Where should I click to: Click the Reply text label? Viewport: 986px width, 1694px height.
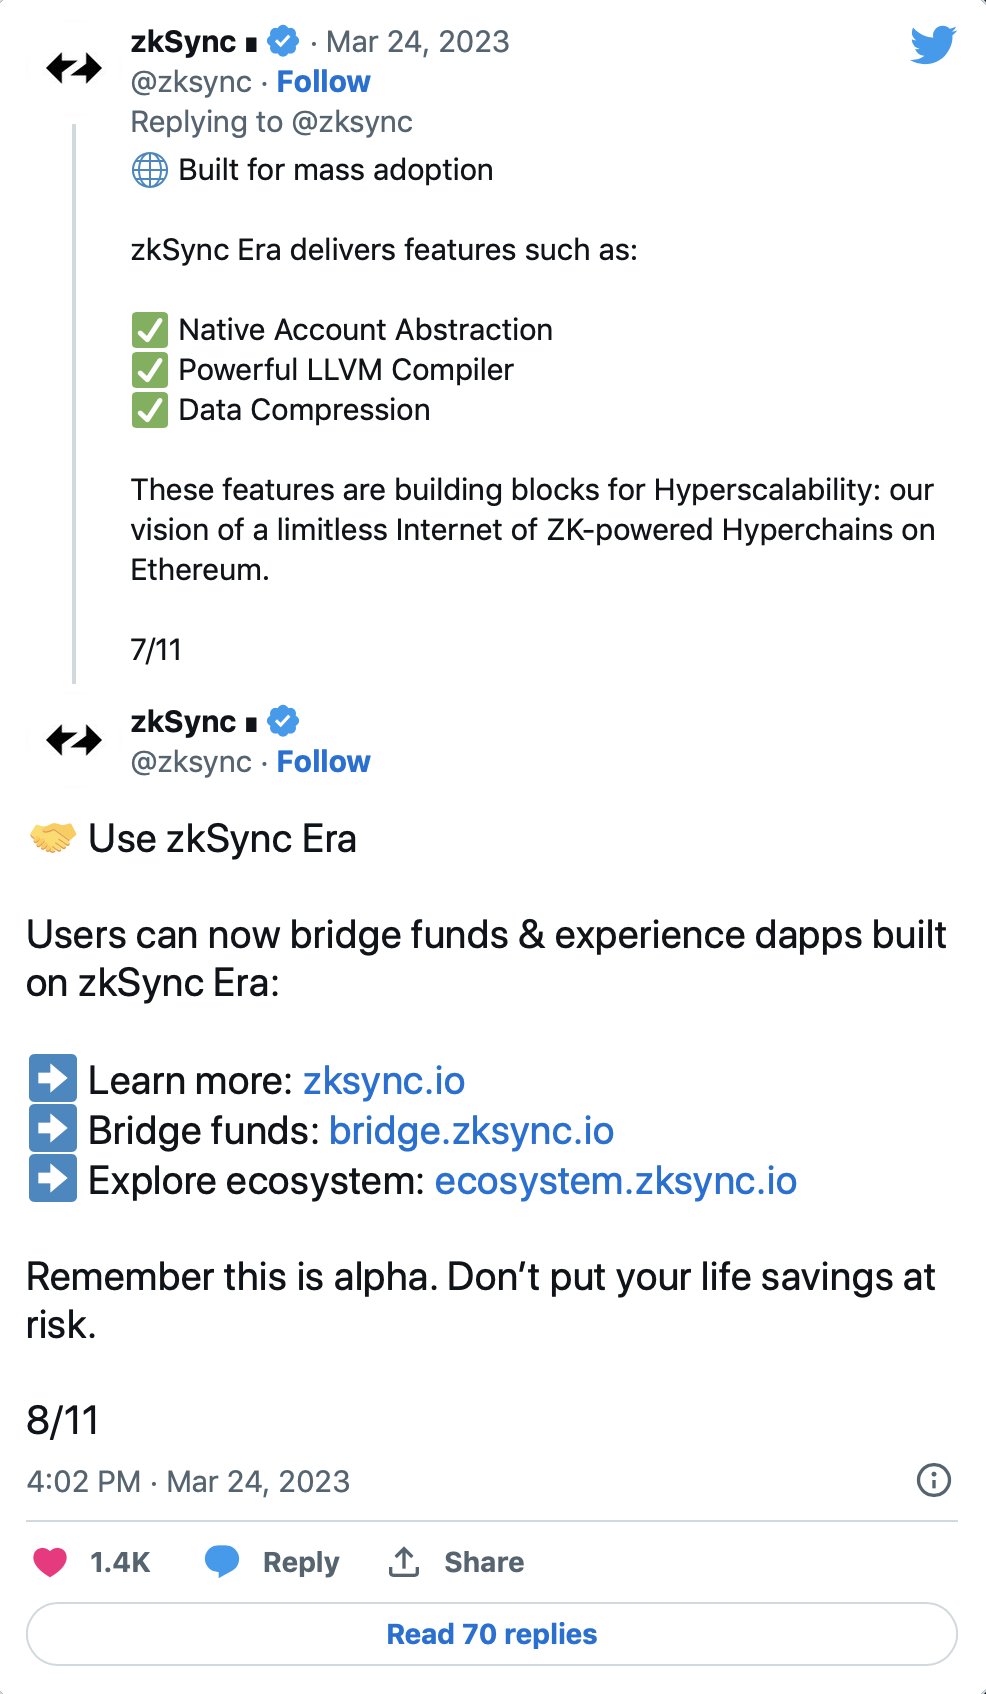[x=301, y=1562]
